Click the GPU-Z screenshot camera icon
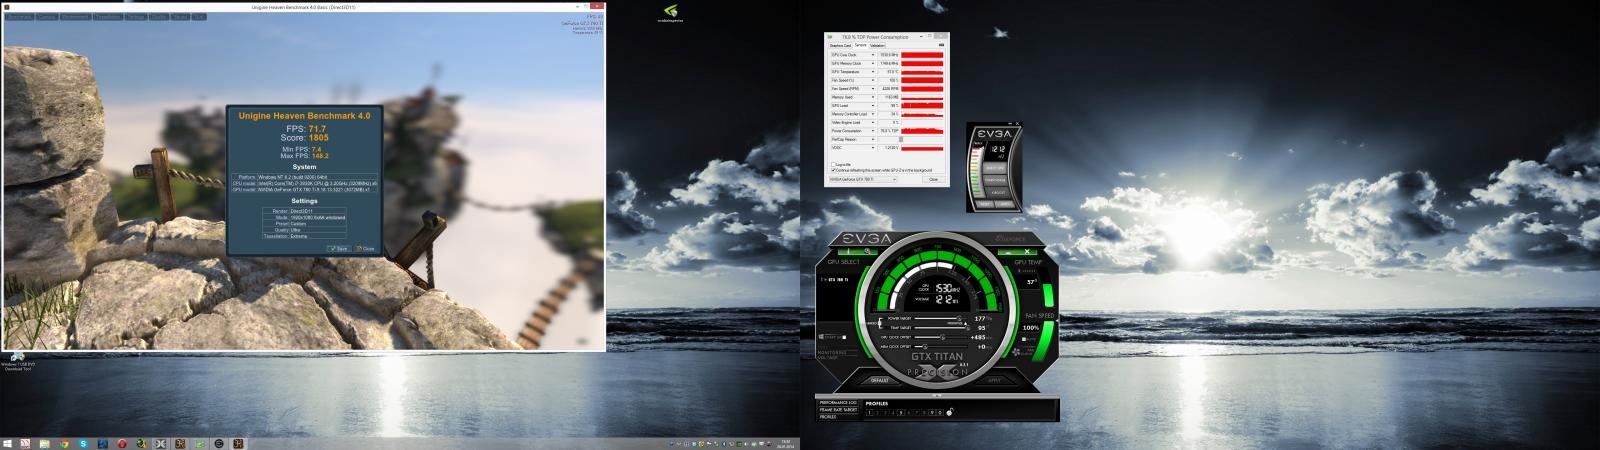This screenshot has height=450, width=1600. click(x=941, y=45)
